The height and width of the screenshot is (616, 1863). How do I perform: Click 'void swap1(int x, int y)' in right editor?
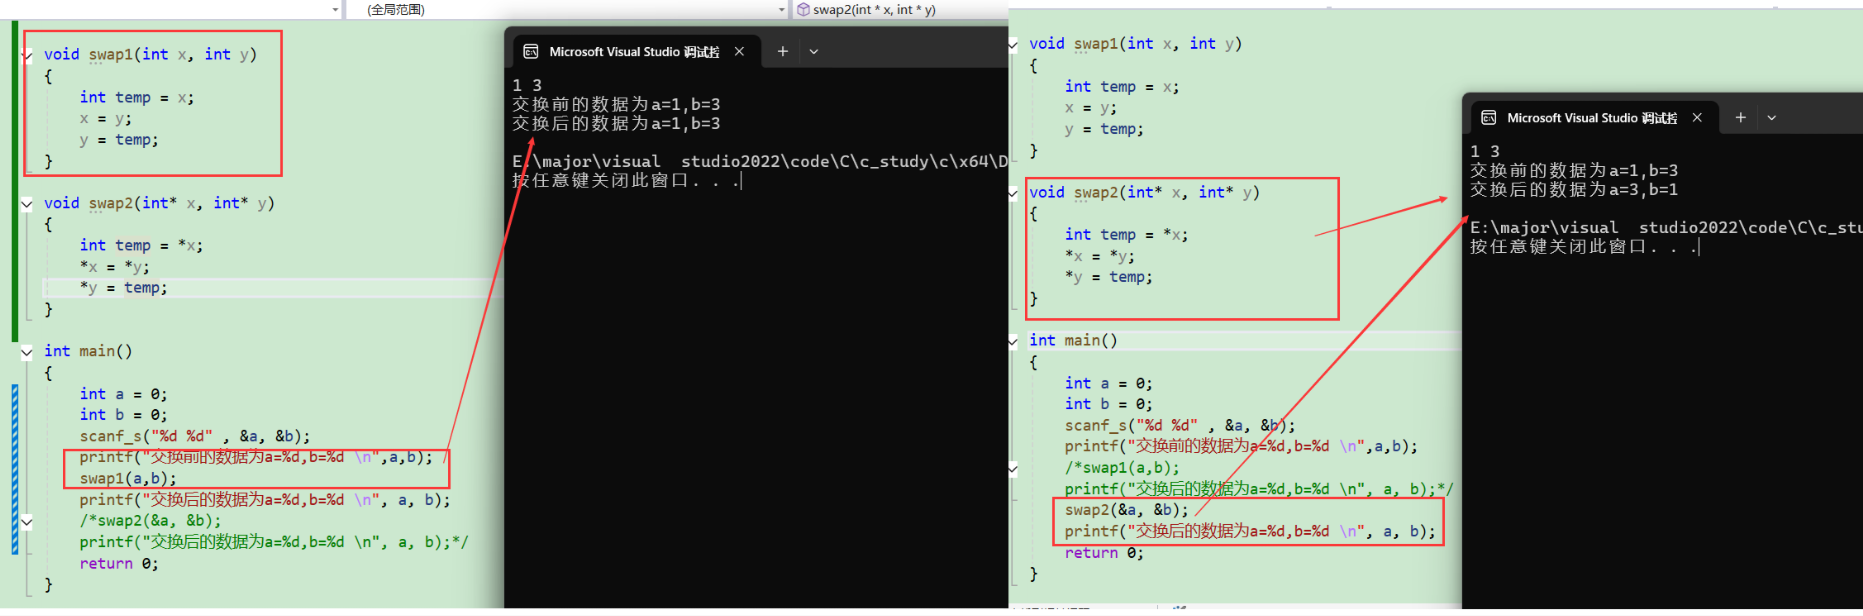tap(1135, 44)
